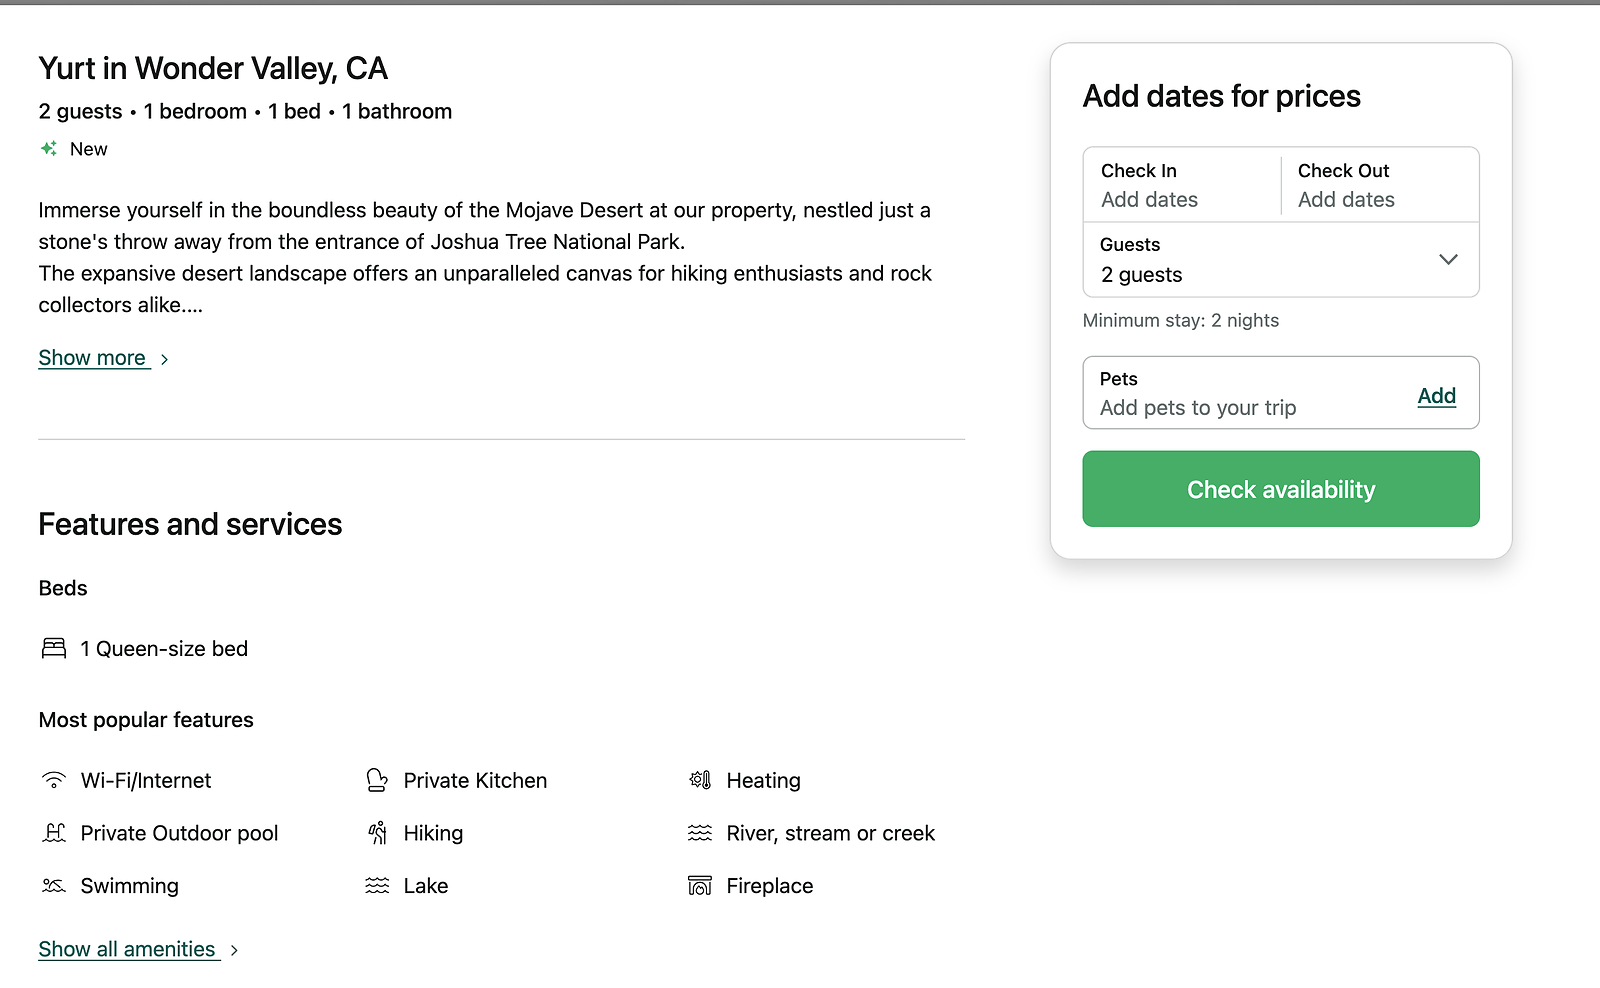Open the Guests dropdown

1280,260
